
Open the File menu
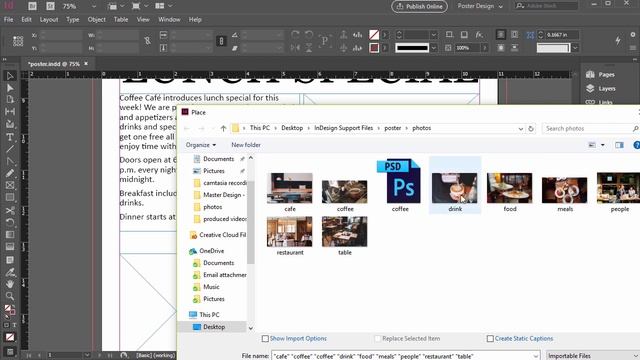[8, 20]
